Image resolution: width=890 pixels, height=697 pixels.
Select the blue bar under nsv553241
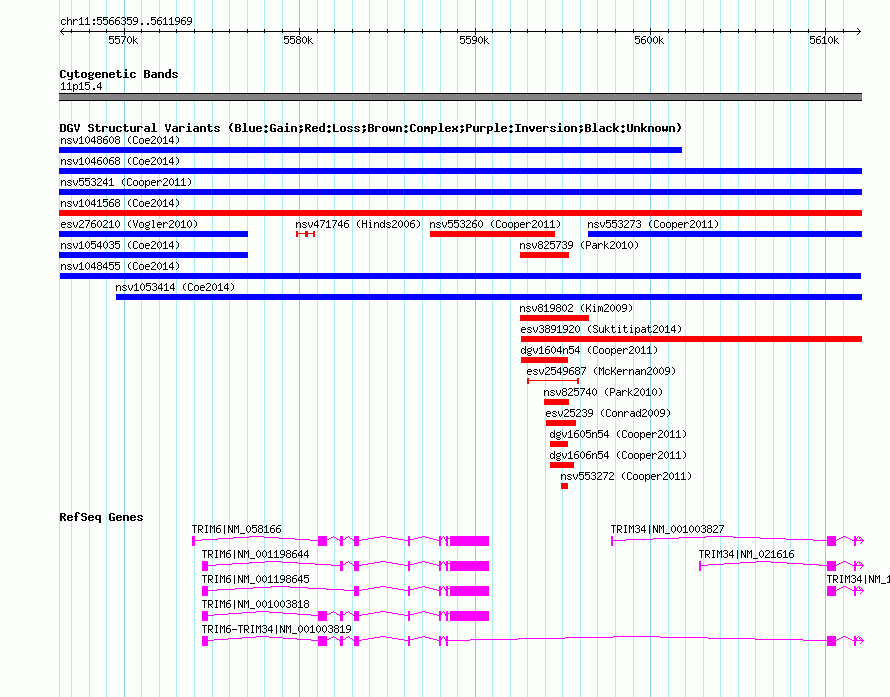[460, 192]
